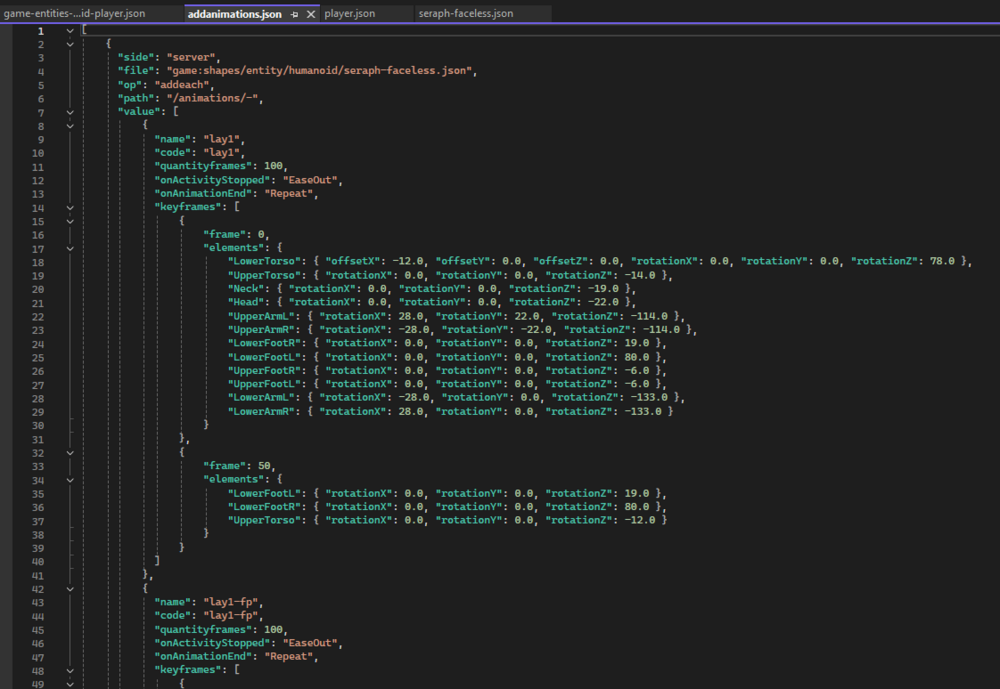The image size is (1000, 689).
Task: Close the addanimations.json tab
Action: (312, 15)
